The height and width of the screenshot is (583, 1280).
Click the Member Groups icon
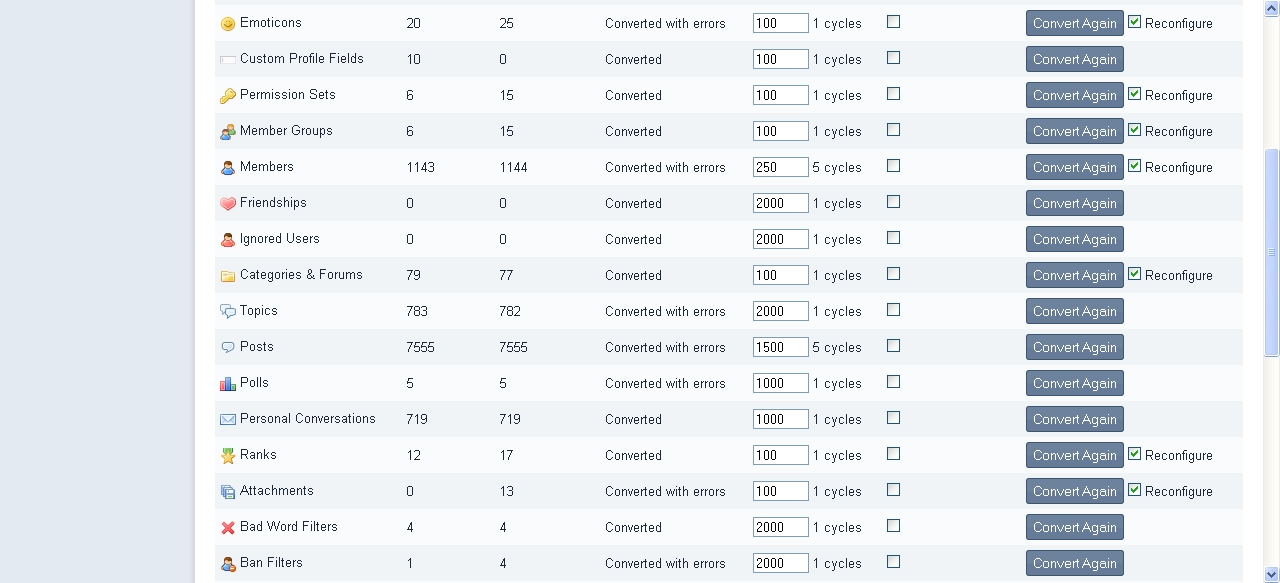[x=228, y=132]
